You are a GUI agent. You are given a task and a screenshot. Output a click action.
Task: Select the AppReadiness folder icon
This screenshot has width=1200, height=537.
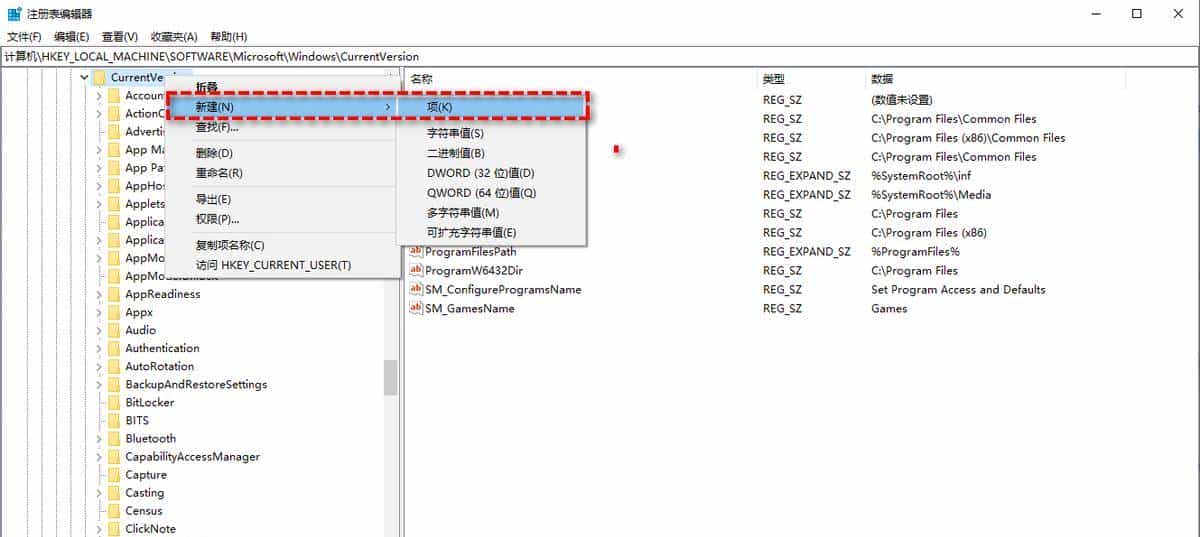114,294
